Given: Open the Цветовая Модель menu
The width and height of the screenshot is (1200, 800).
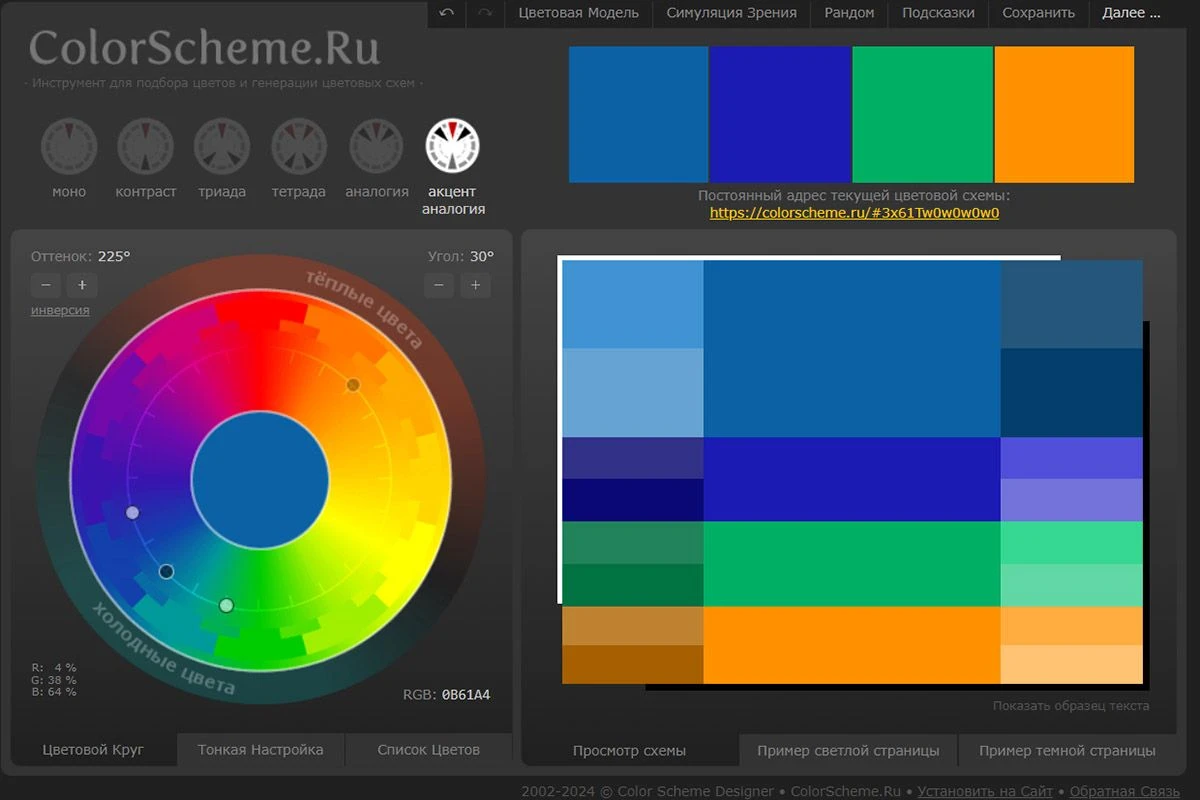Looking at the screenshot, I should click(x=578, y=13).
